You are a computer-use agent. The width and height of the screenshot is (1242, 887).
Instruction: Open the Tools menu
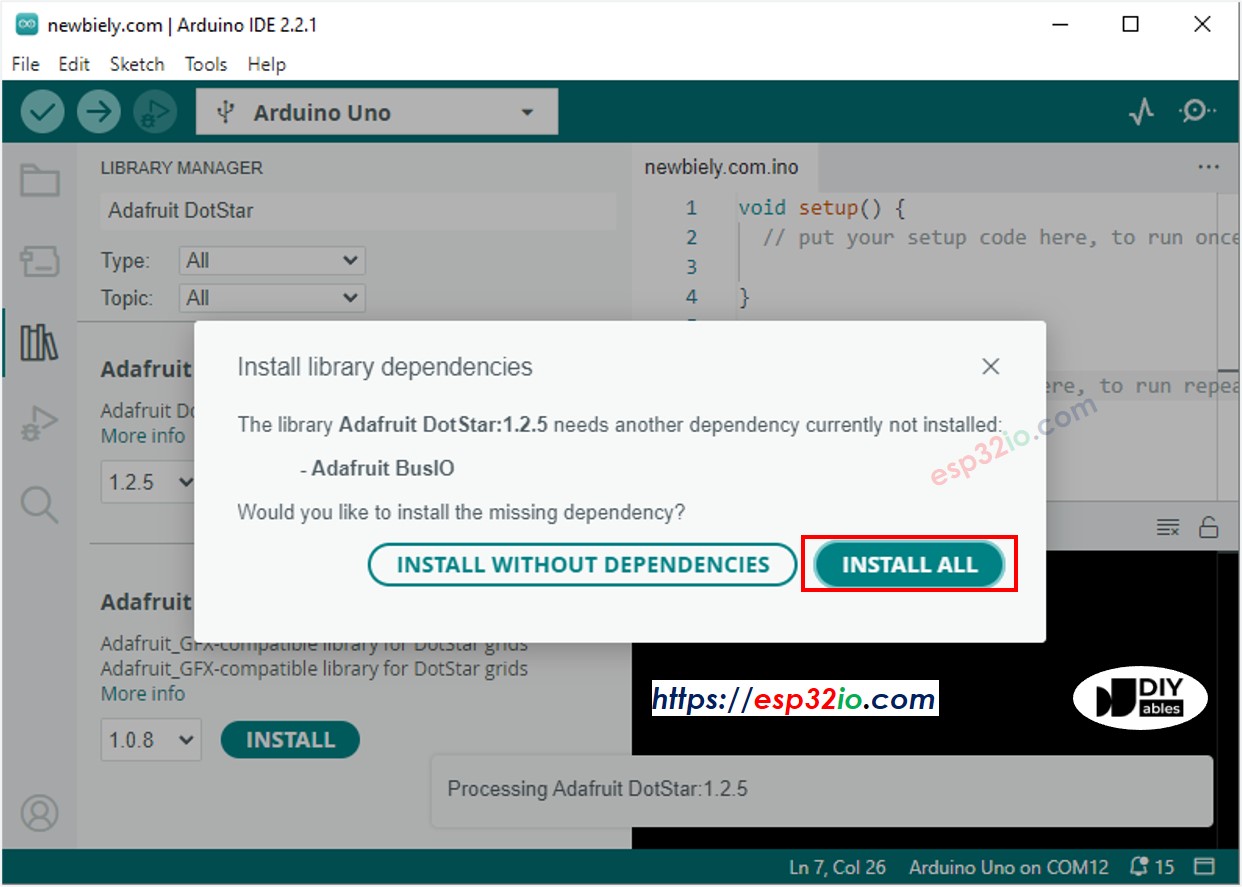[x=206, y=64]
